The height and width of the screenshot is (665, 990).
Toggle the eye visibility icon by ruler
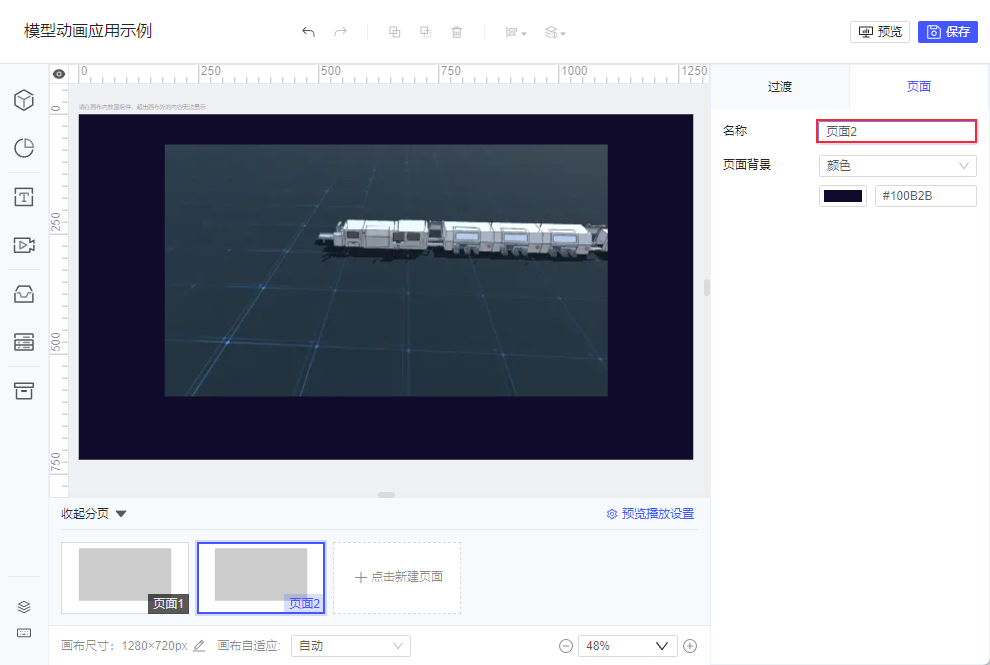(59, 74)
